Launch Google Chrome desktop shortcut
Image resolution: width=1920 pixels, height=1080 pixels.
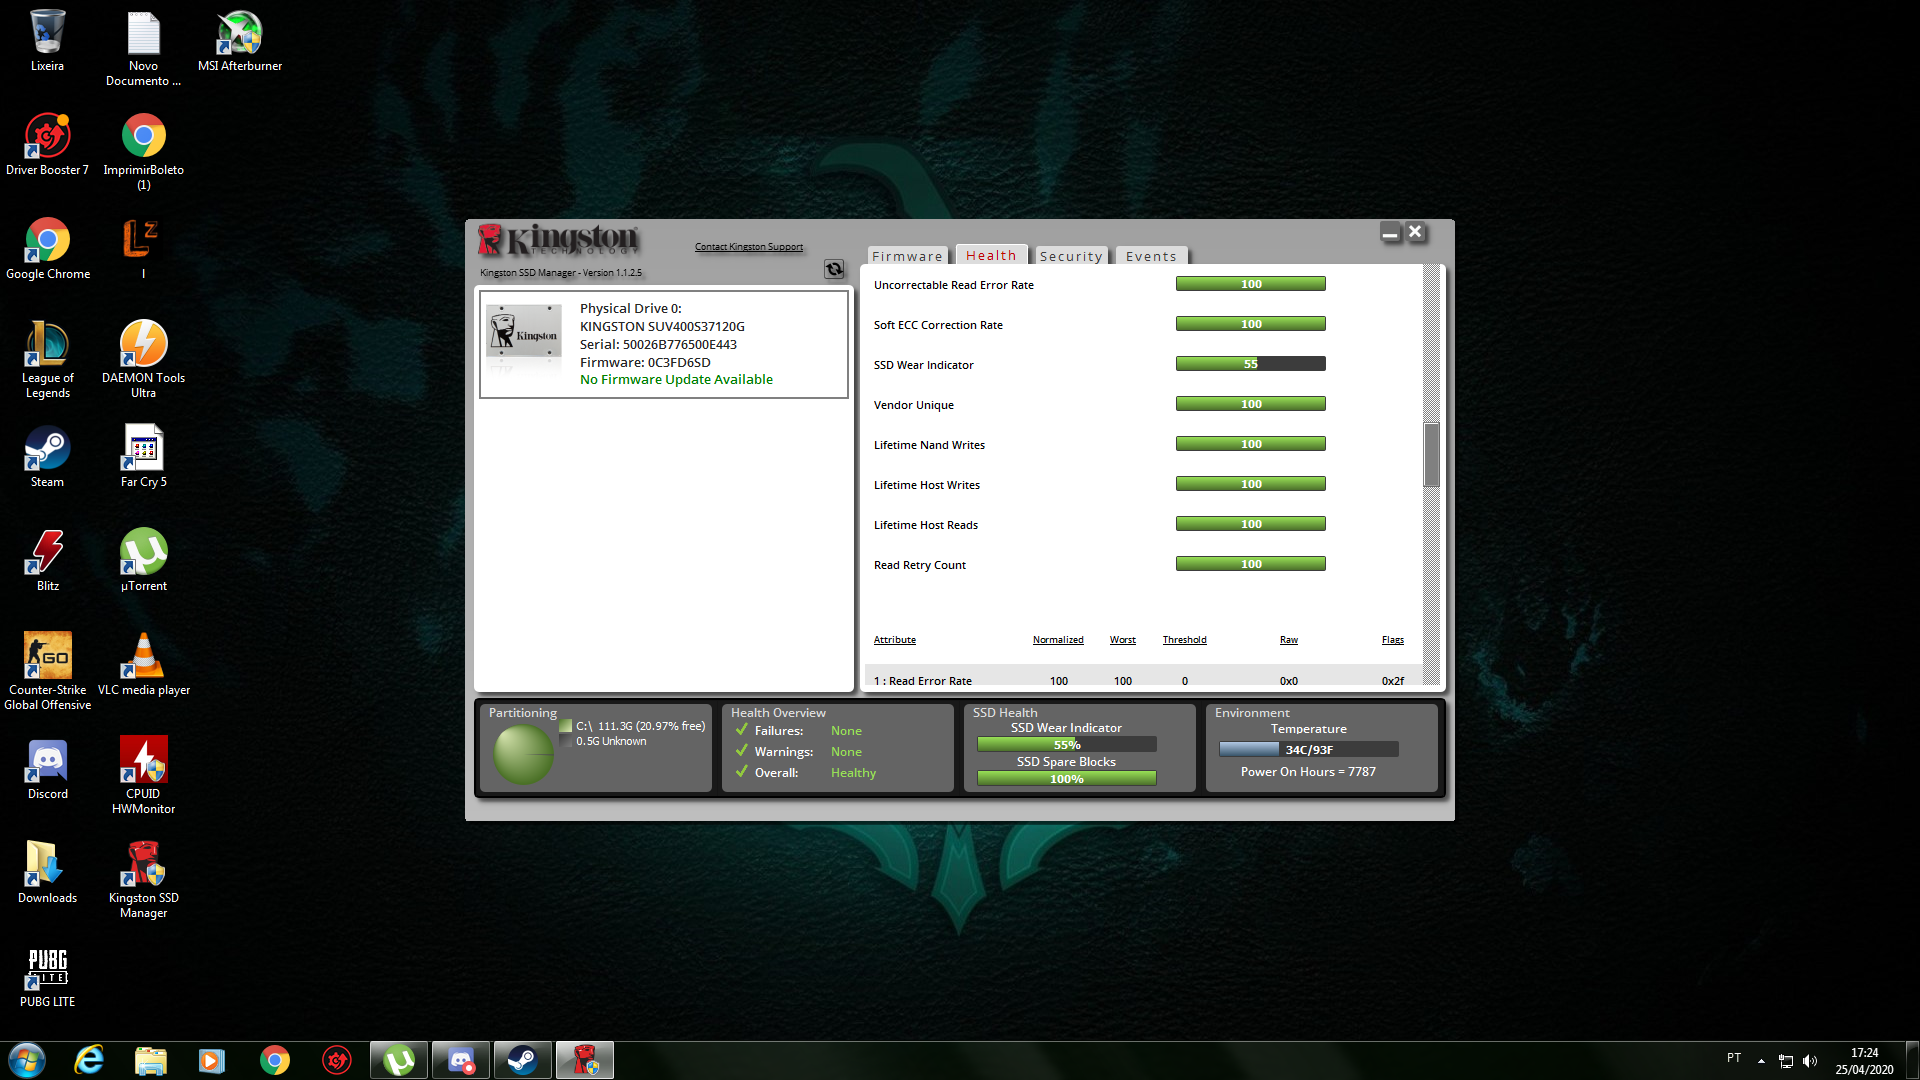tap(47, 249)
